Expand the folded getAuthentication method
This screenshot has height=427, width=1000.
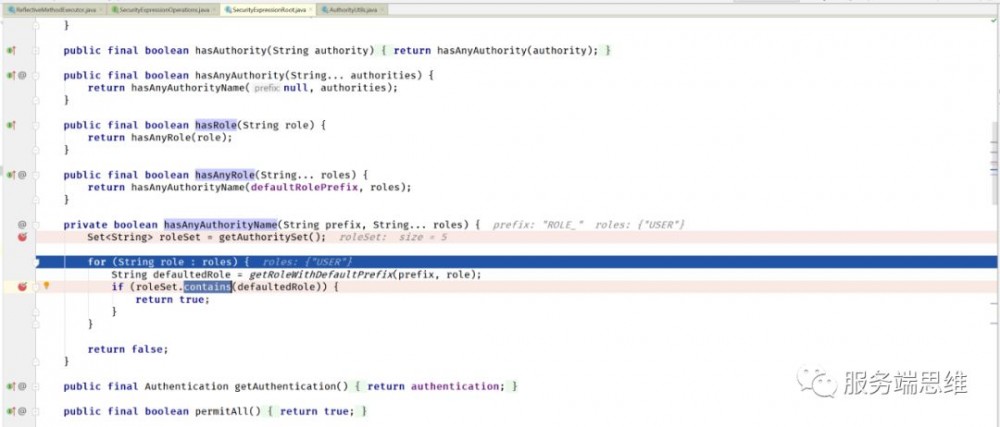36,386
